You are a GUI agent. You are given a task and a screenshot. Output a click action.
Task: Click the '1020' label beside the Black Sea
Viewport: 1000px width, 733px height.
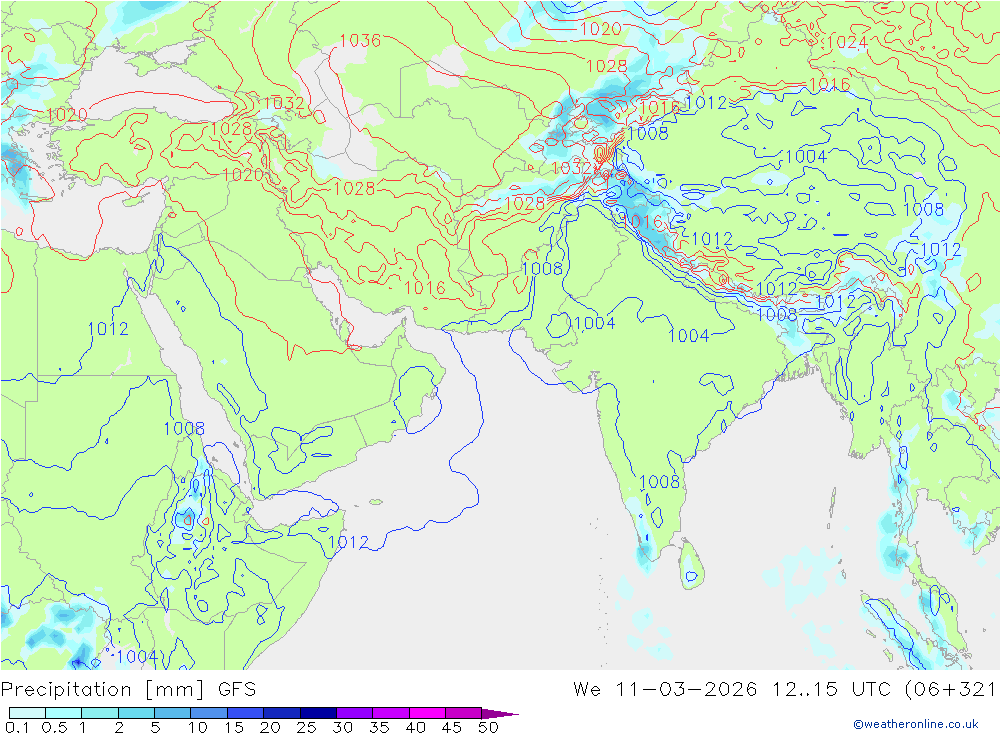67,115
